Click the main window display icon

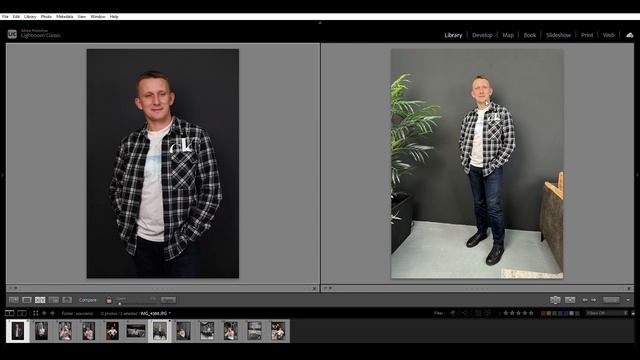pyautogui.click(x=9, y=313)
